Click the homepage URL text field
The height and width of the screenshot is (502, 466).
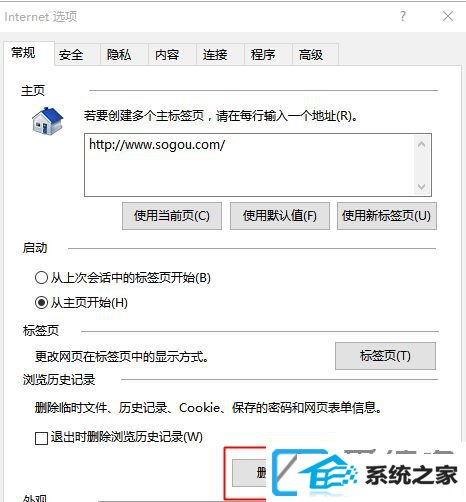(x=249, y=165)
